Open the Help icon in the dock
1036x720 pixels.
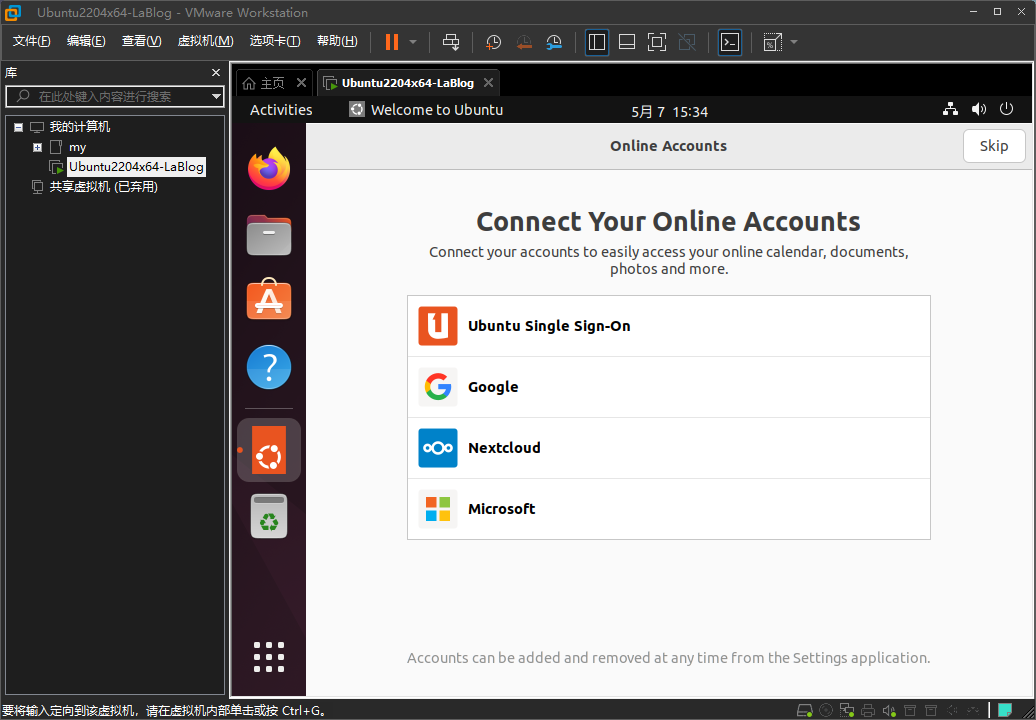[x=269, y=367]
